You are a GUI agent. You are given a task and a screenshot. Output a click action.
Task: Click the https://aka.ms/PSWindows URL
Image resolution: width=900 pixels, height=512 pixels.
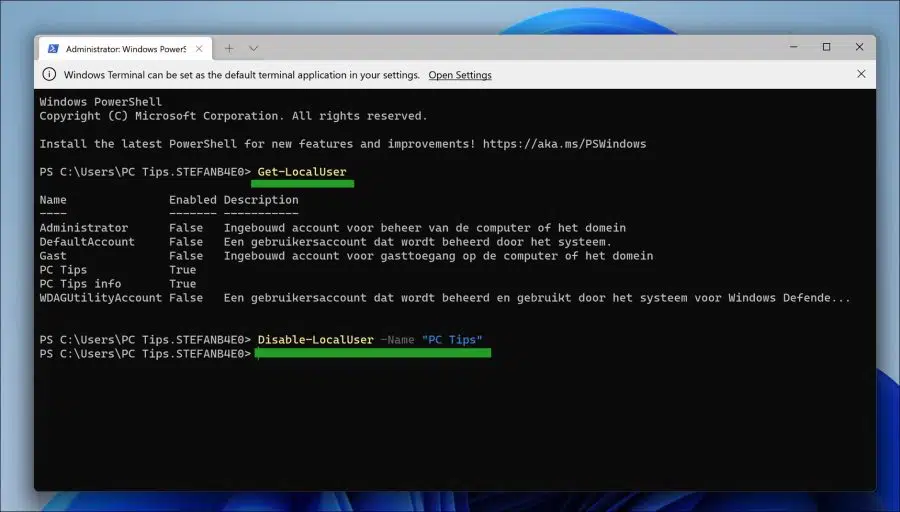point(565,144)
